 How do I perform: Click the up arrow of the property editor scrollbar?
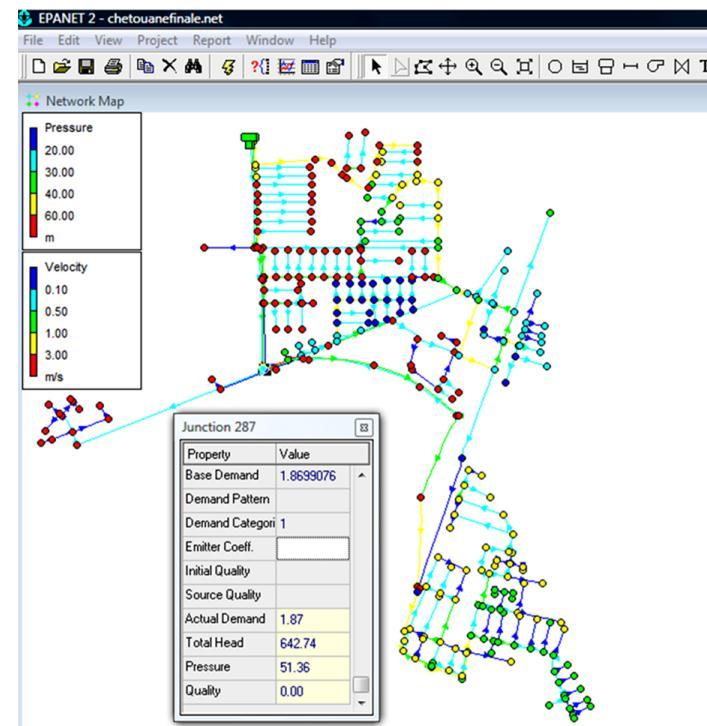362,476
